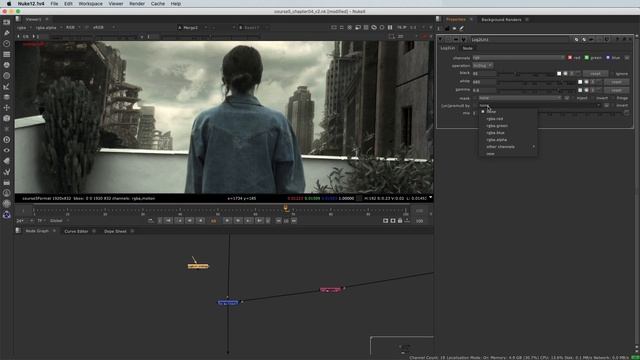Switch to the Curve Editor tab

pos(76,231)
